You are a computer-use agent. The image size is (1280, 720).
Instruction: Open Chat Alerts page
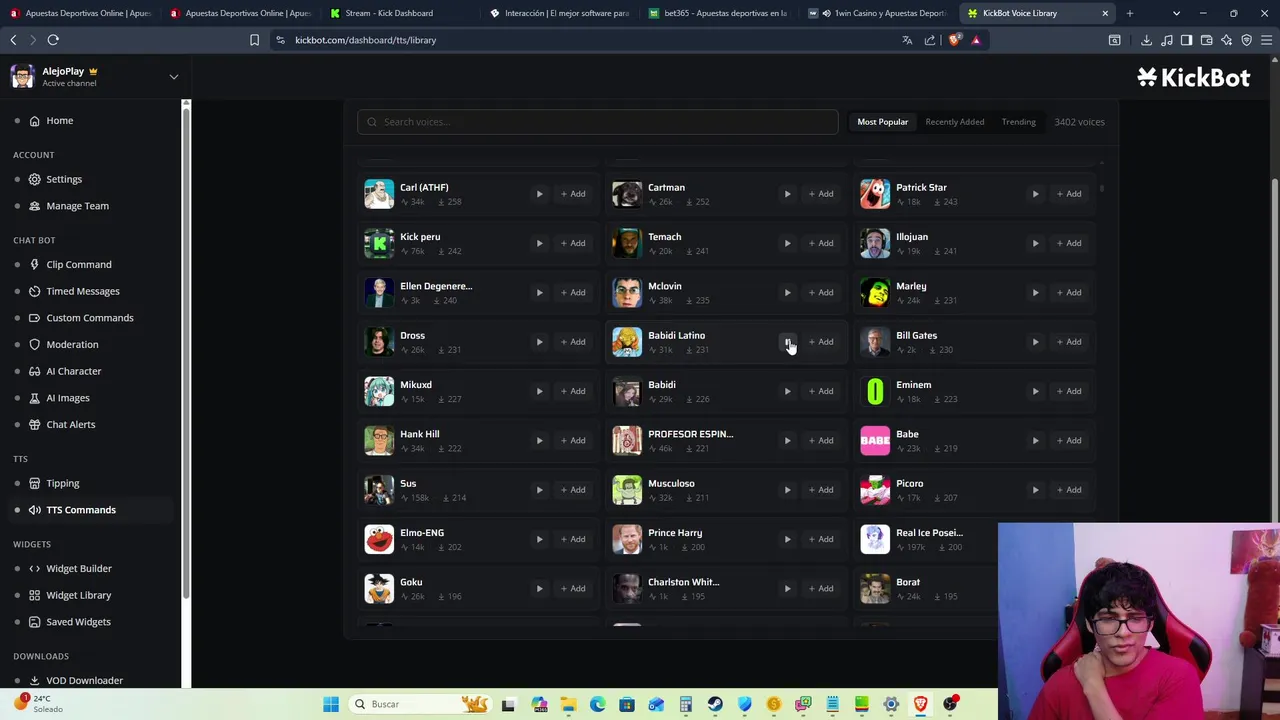(x=71, y=425)
